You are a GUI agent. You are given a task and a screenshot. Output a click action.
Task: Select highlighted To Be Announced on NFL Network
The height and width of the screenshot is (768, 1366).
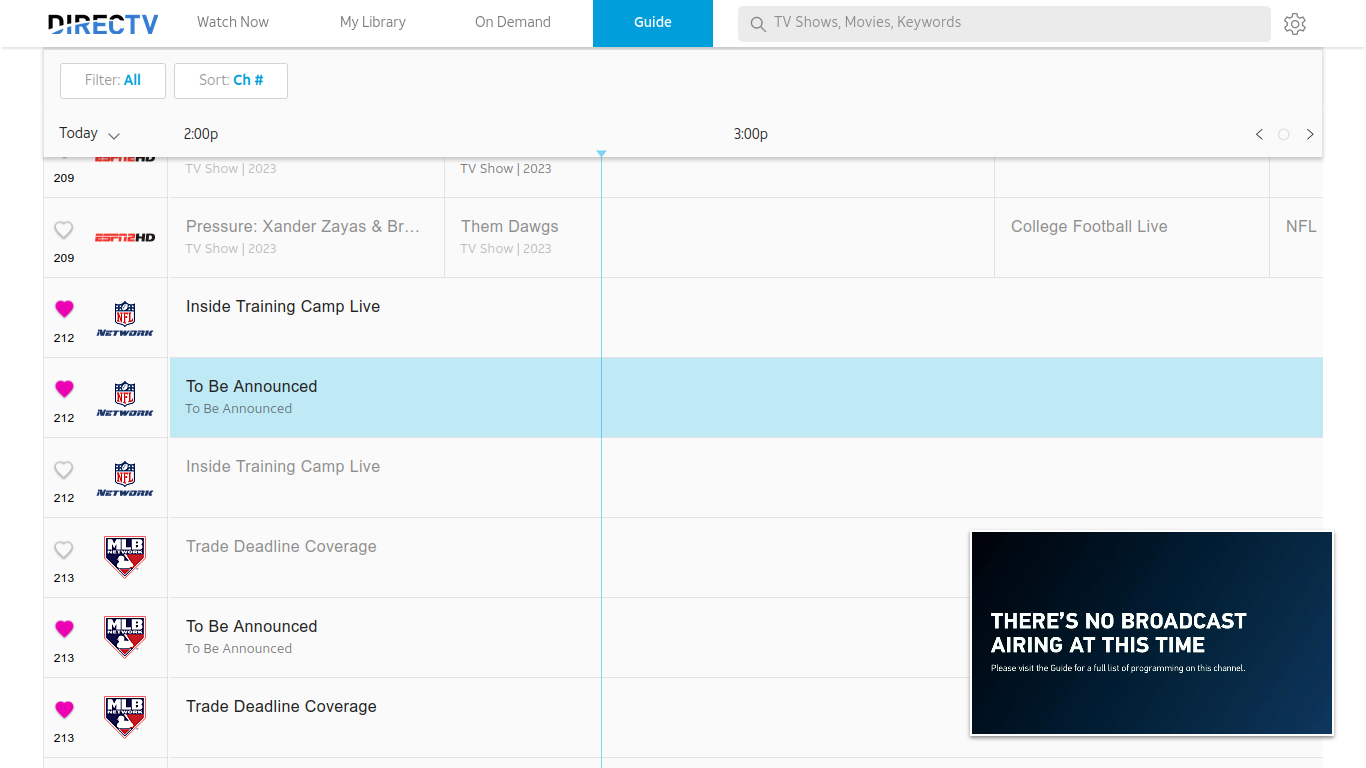(x=746, y=397)
